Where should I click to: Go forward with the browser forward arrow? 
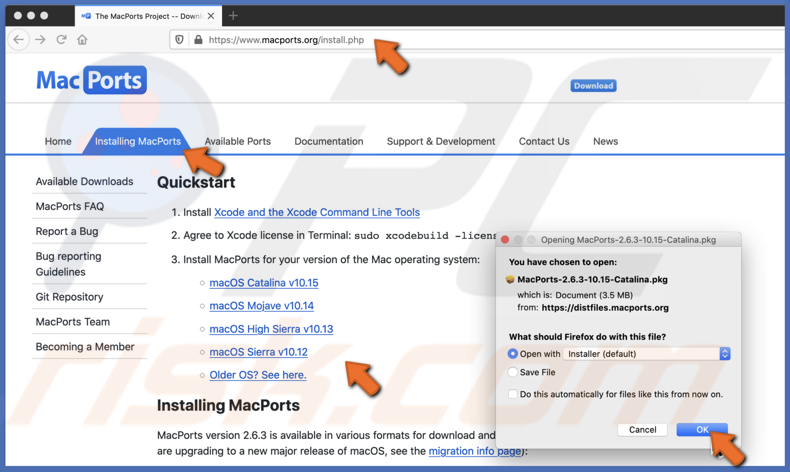click(40, 39)
